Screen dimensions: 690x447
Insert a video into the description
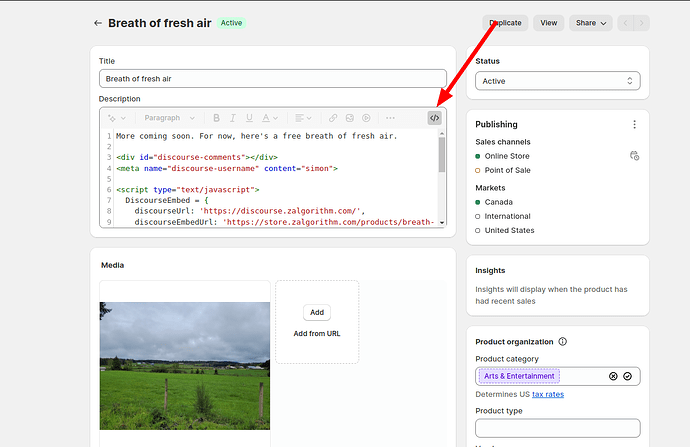point(366,118)
